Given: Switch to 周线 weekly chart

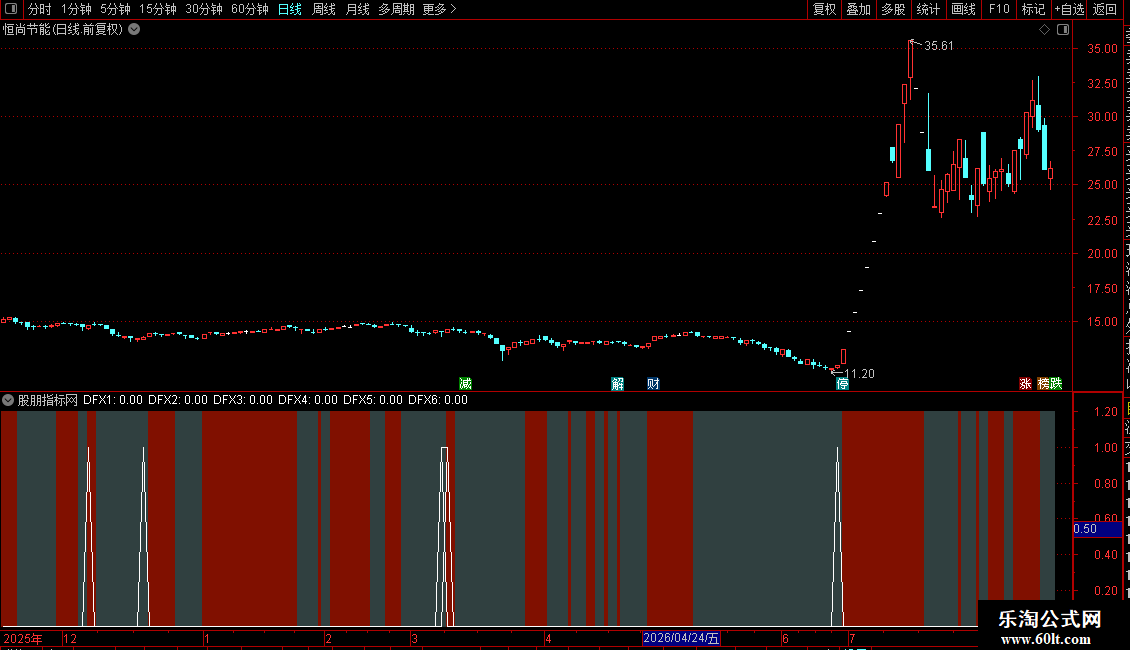Looking at the screenshot, I should (x=324, y=9).
